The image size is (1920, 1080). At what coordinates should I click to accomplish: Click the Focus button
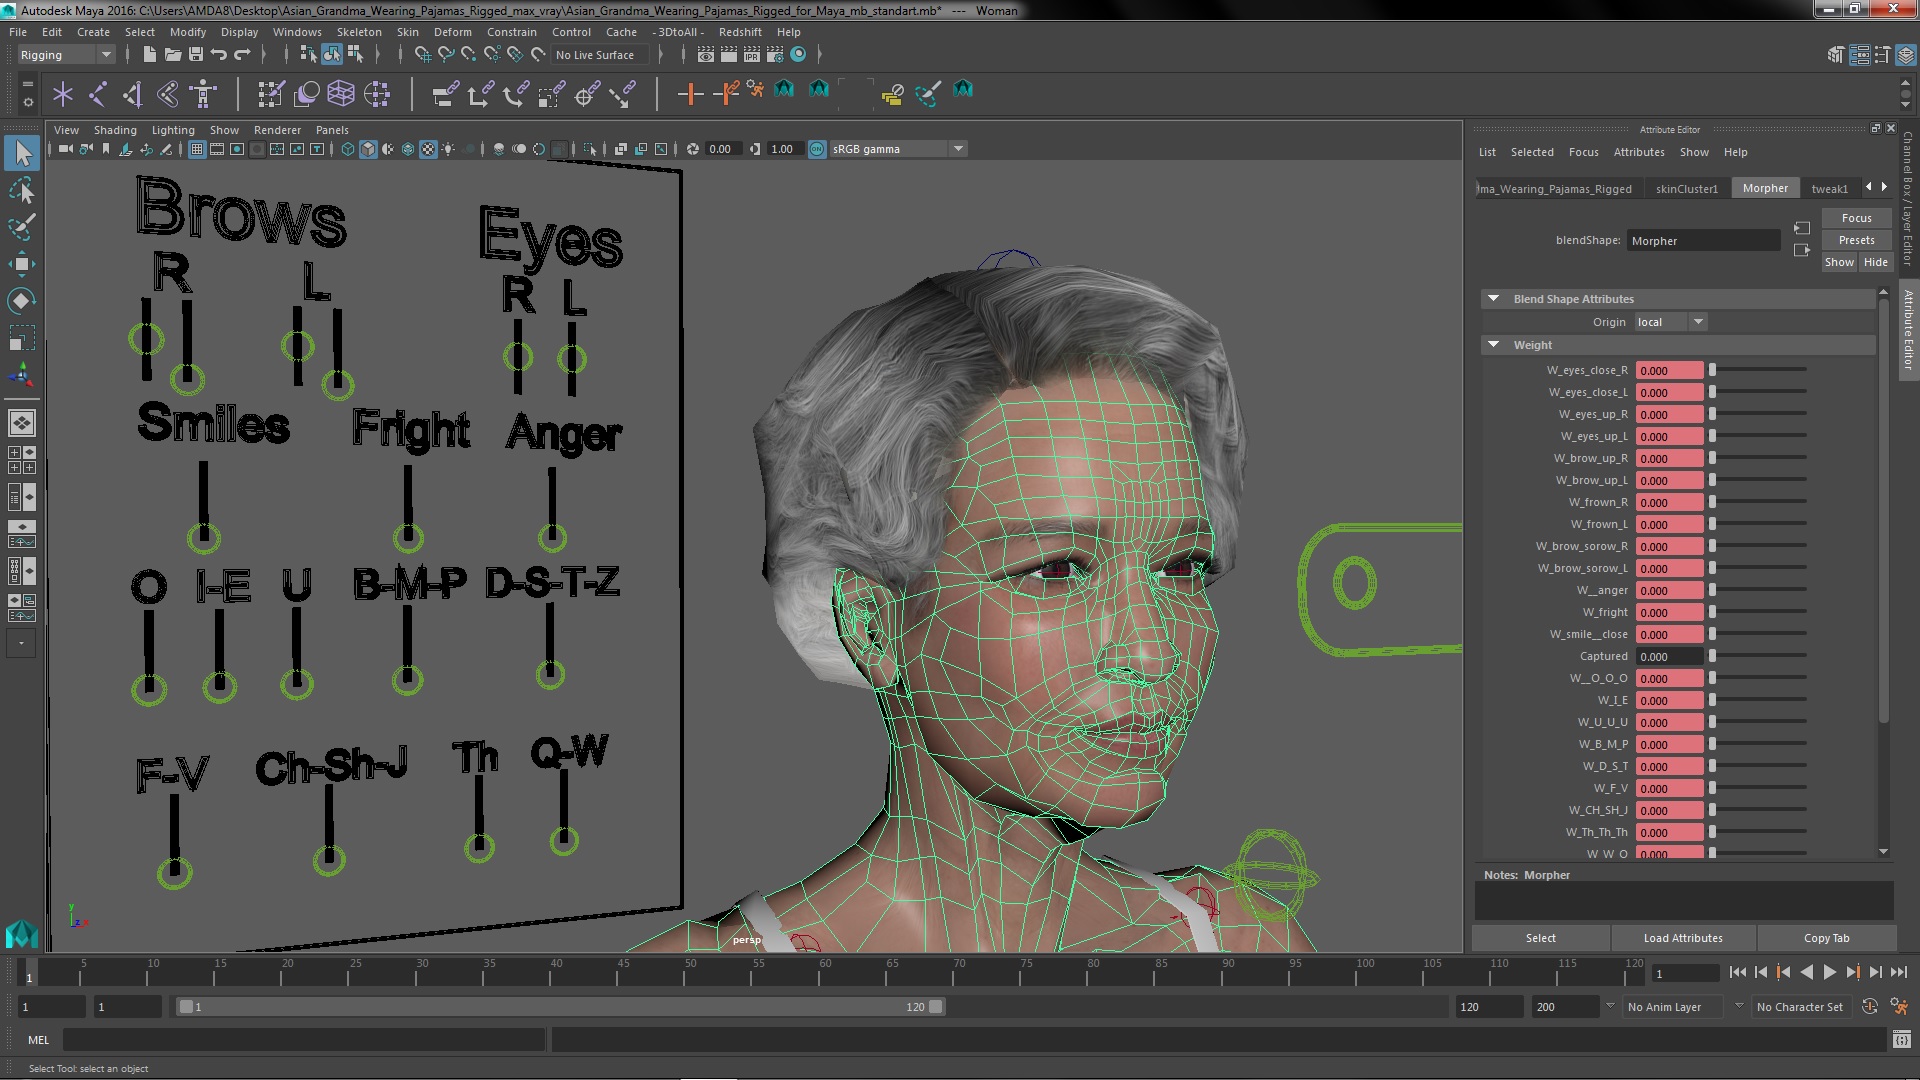click(1856, 218)
